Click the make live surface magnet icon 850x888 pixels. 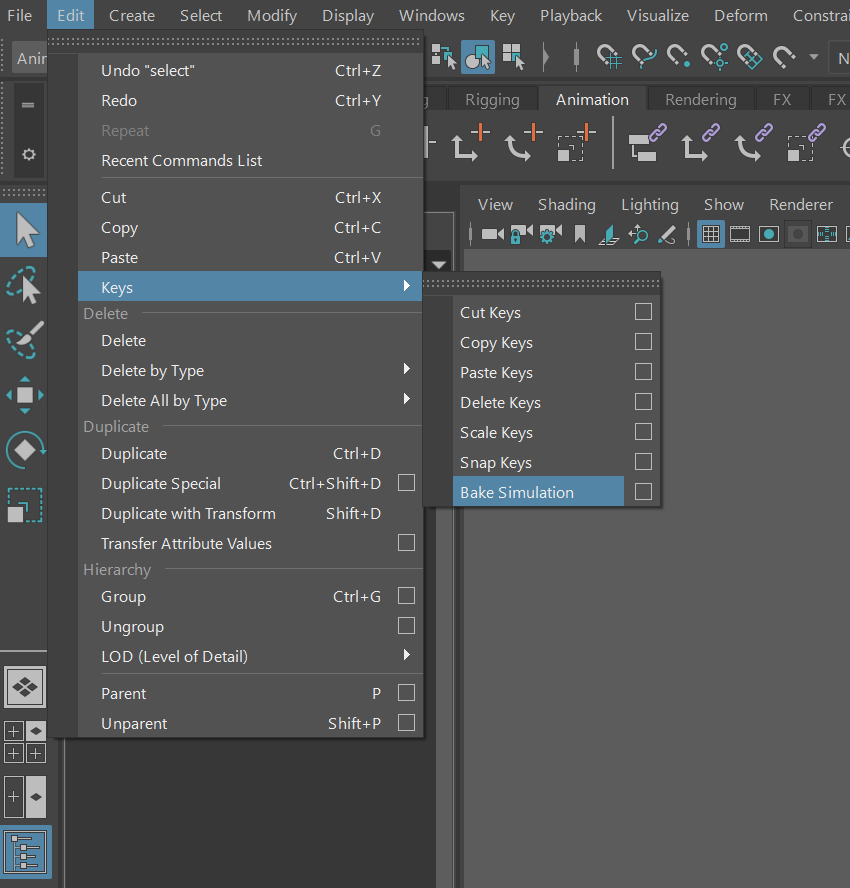point(784,57)
